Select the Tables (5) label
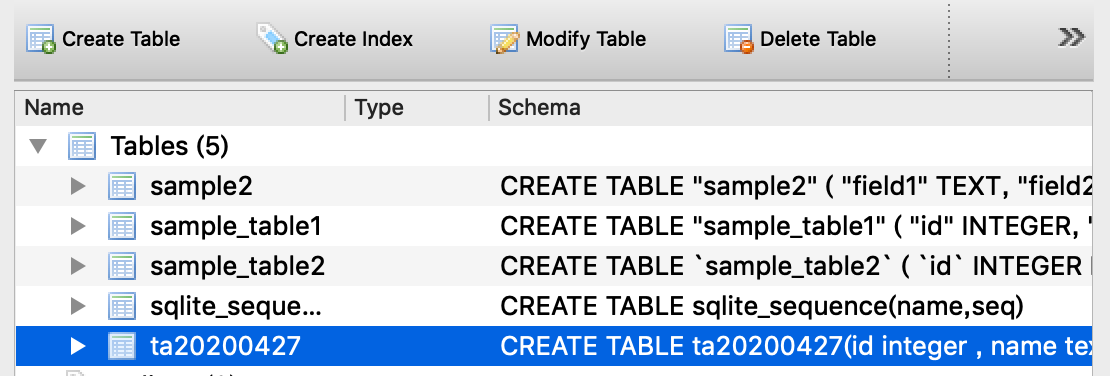This screenshot has height=376, width=1110. pos(169,147)
